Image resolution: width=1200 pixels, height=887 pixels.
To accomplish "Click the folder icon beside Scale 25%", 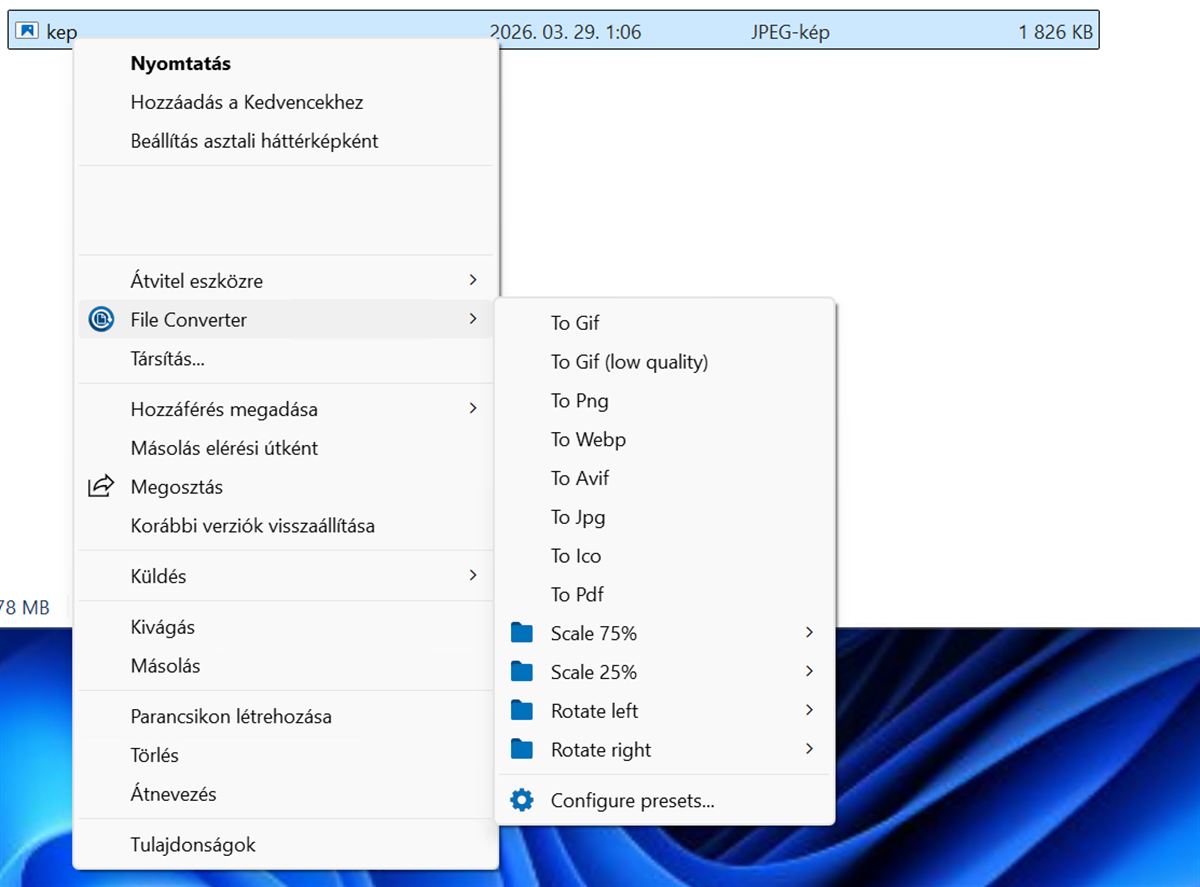I will 521,671.
